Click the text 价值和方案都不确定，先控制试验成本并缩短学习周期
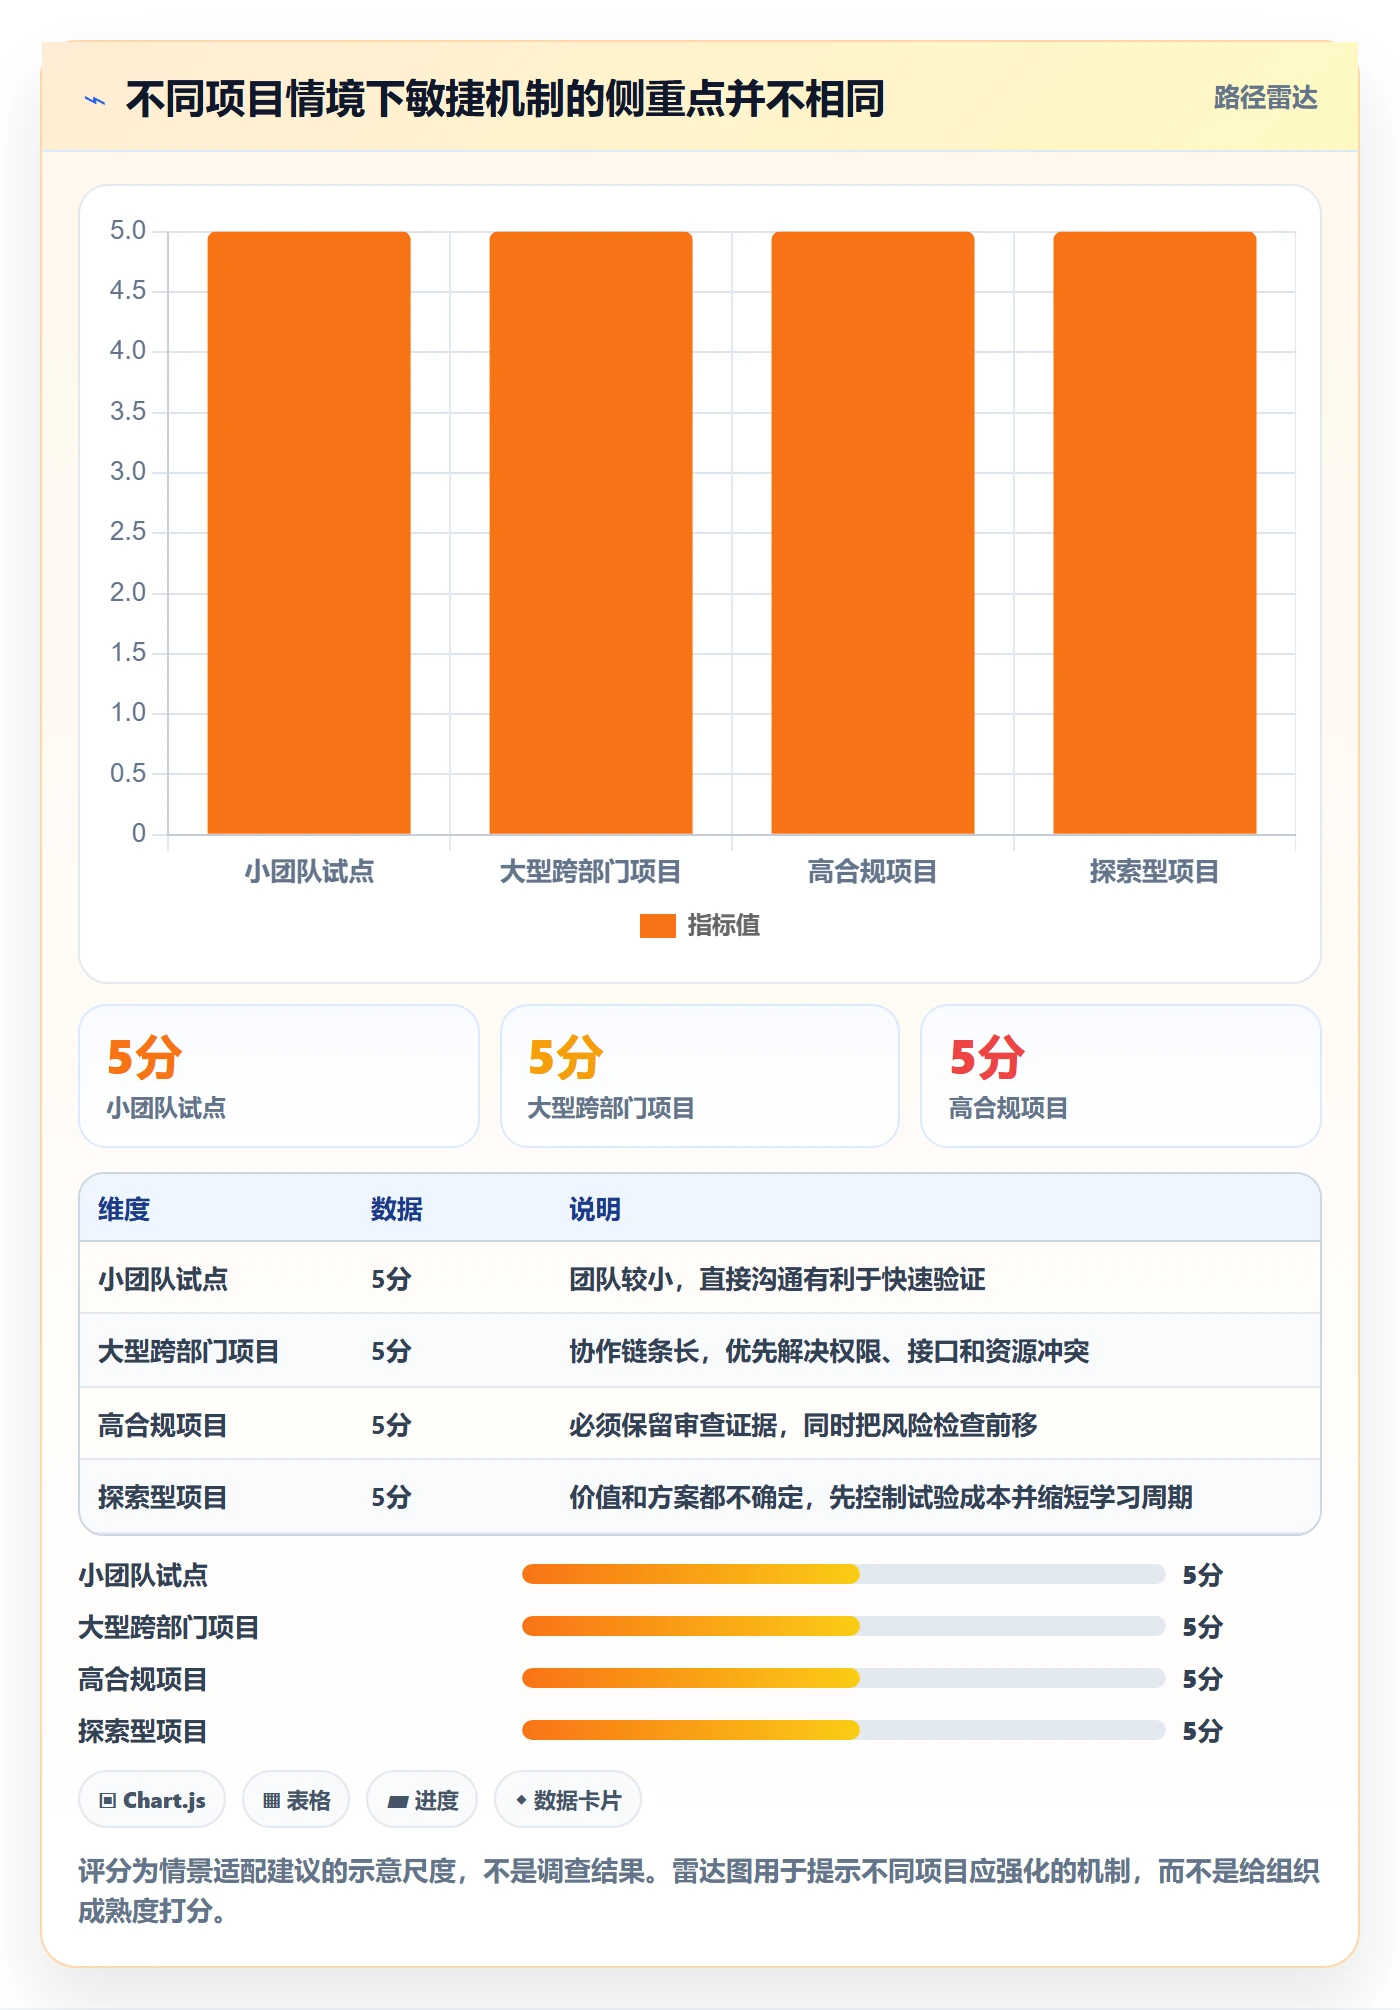This screenshot has width=1400, height=2010. coord(881,1497)
